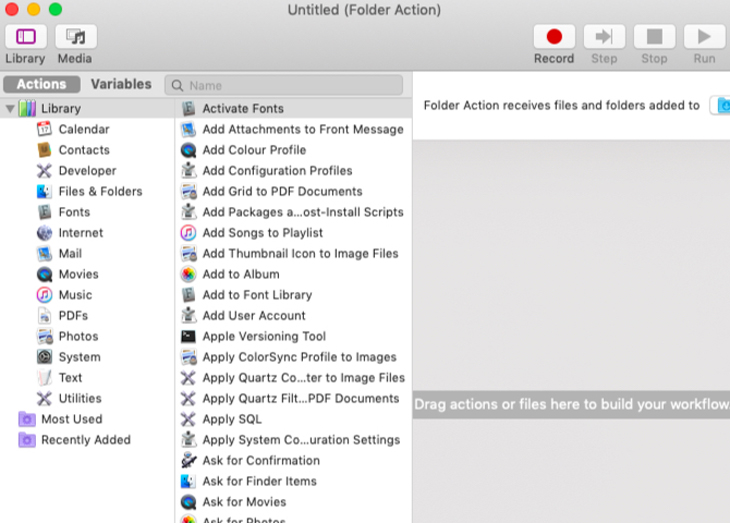Screen dimensions: 730x523
Task: Select the Photos category icon
Action: (x=44, y=336)
